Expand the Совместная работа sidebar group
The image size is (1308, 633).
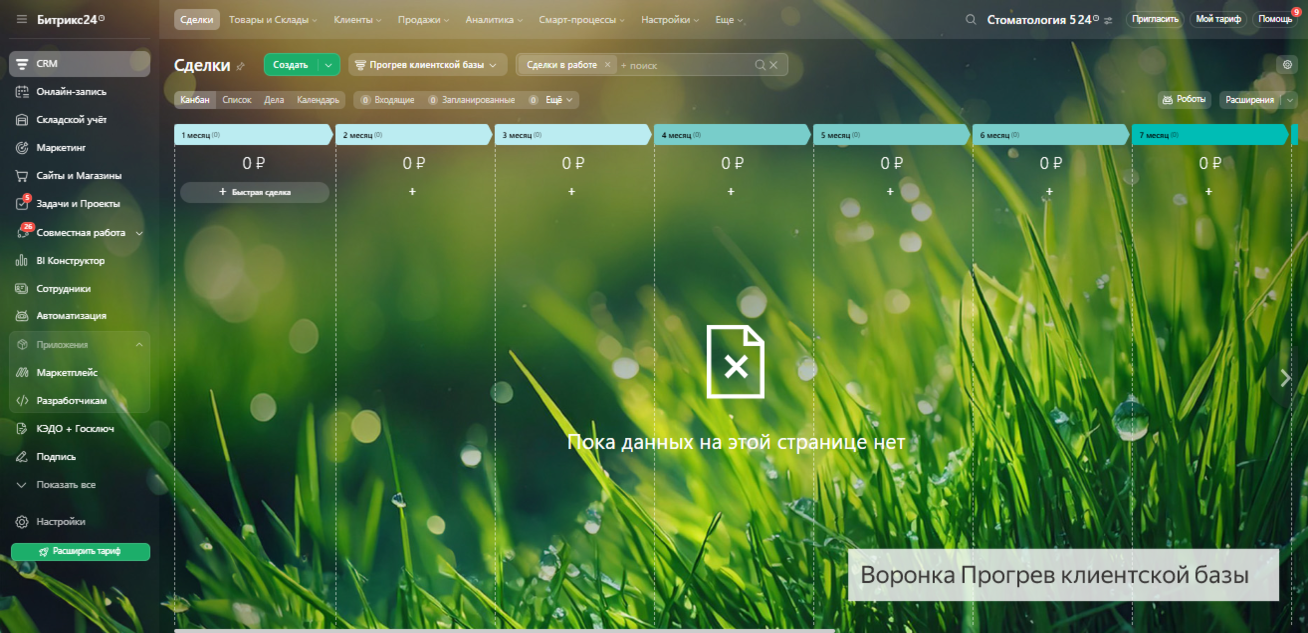(139, 233)
